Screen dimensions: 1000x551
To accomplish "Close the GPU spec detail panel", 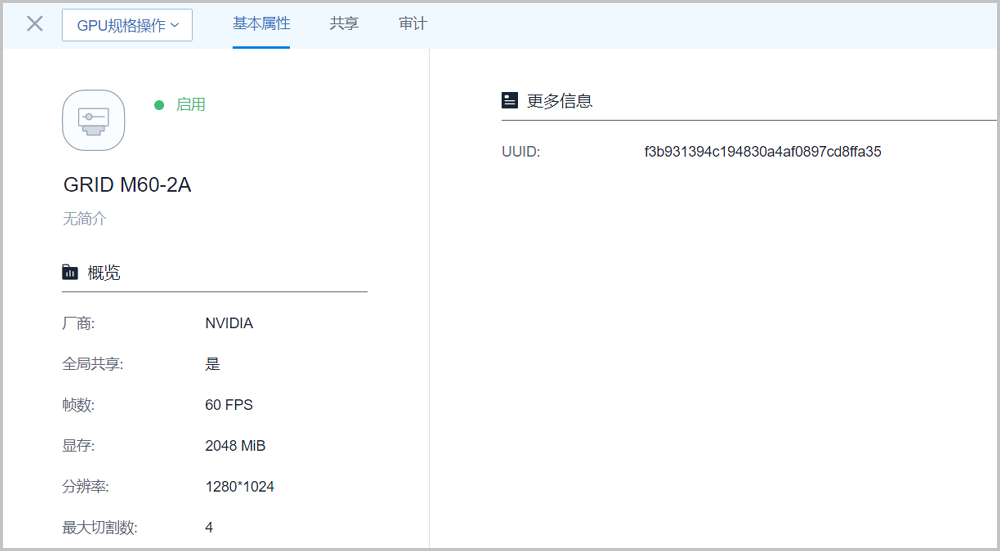I will [x=35, y=24].
